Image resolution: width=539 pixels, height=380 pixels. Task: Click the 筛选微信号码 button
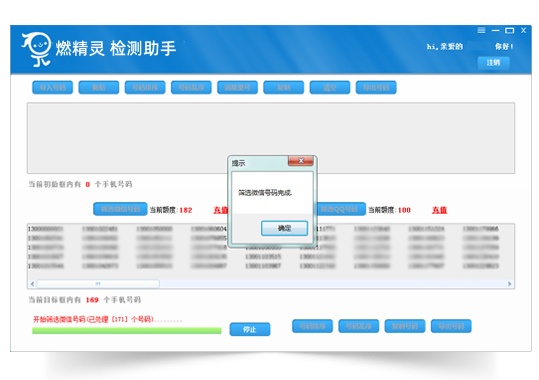coord(120,209)
